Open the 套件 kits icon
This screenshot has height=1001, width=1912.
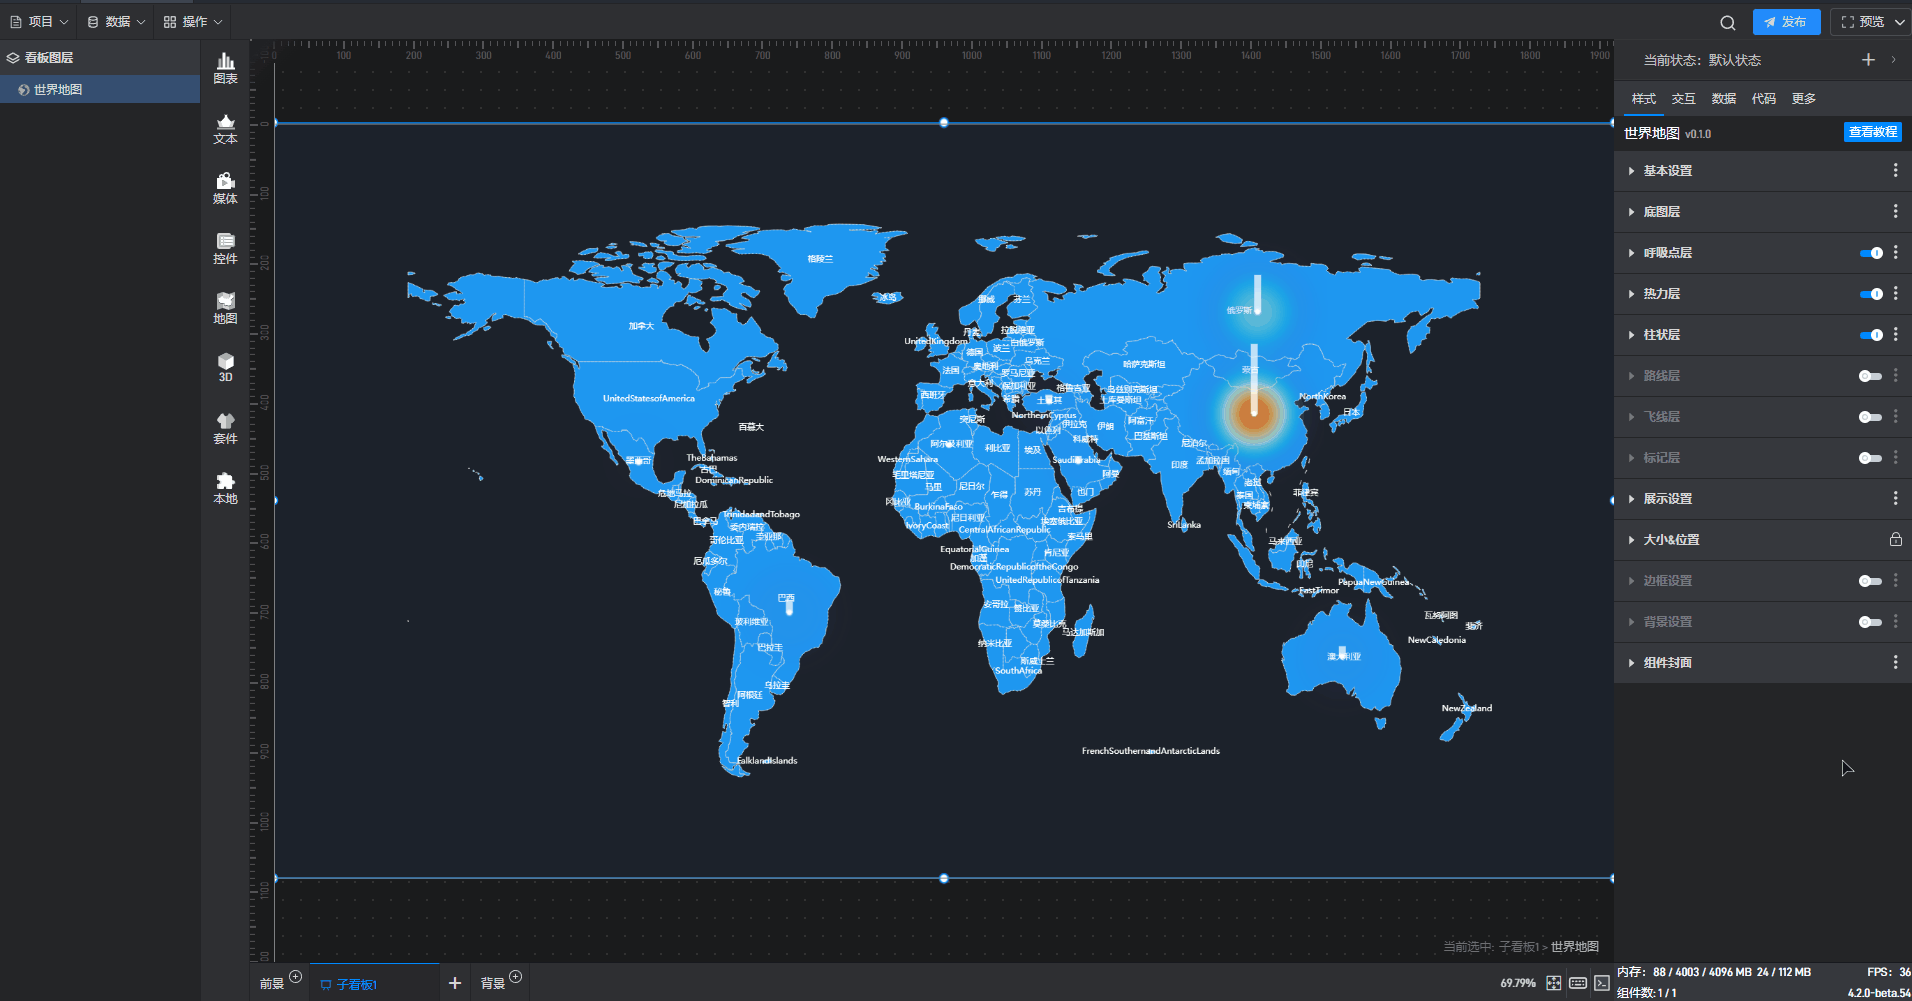tap(225, 428)
